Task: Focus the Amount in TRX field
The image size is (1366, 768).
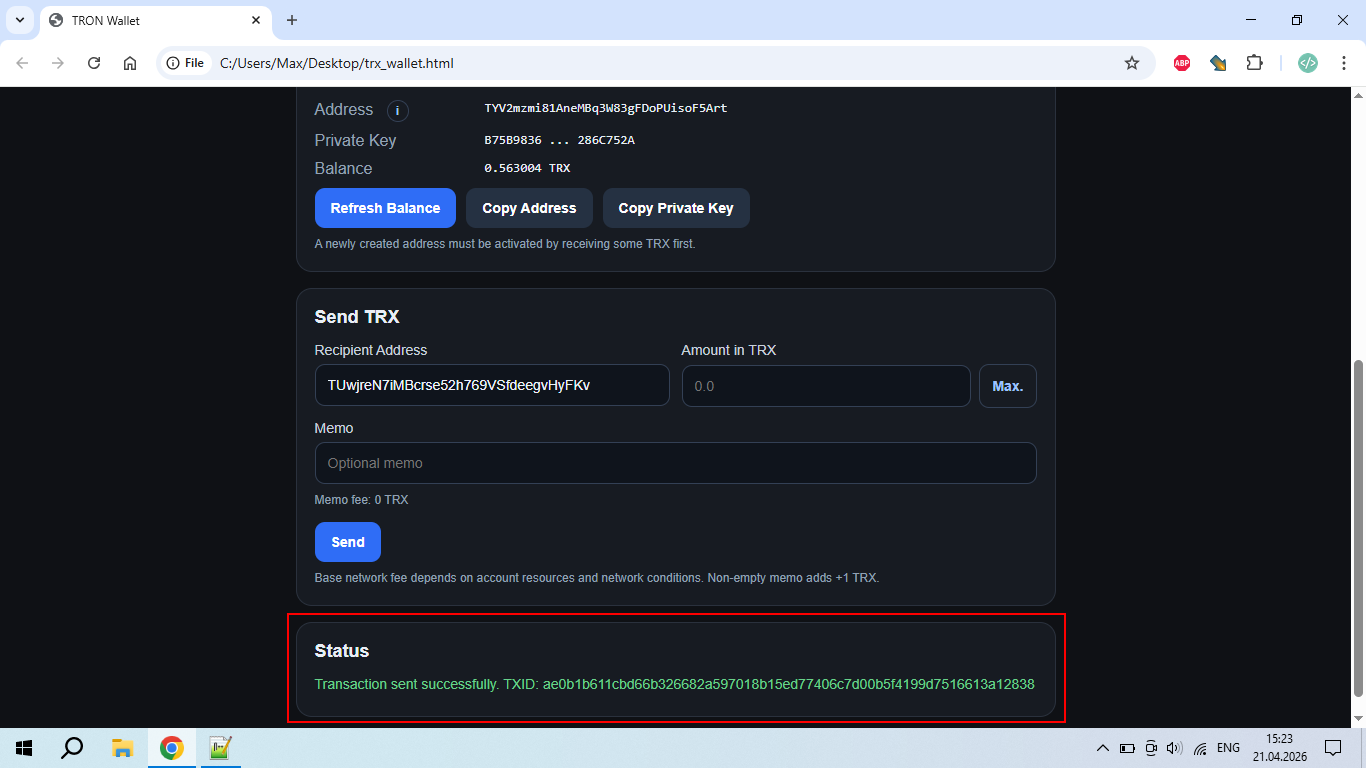Action: point(826,386)
